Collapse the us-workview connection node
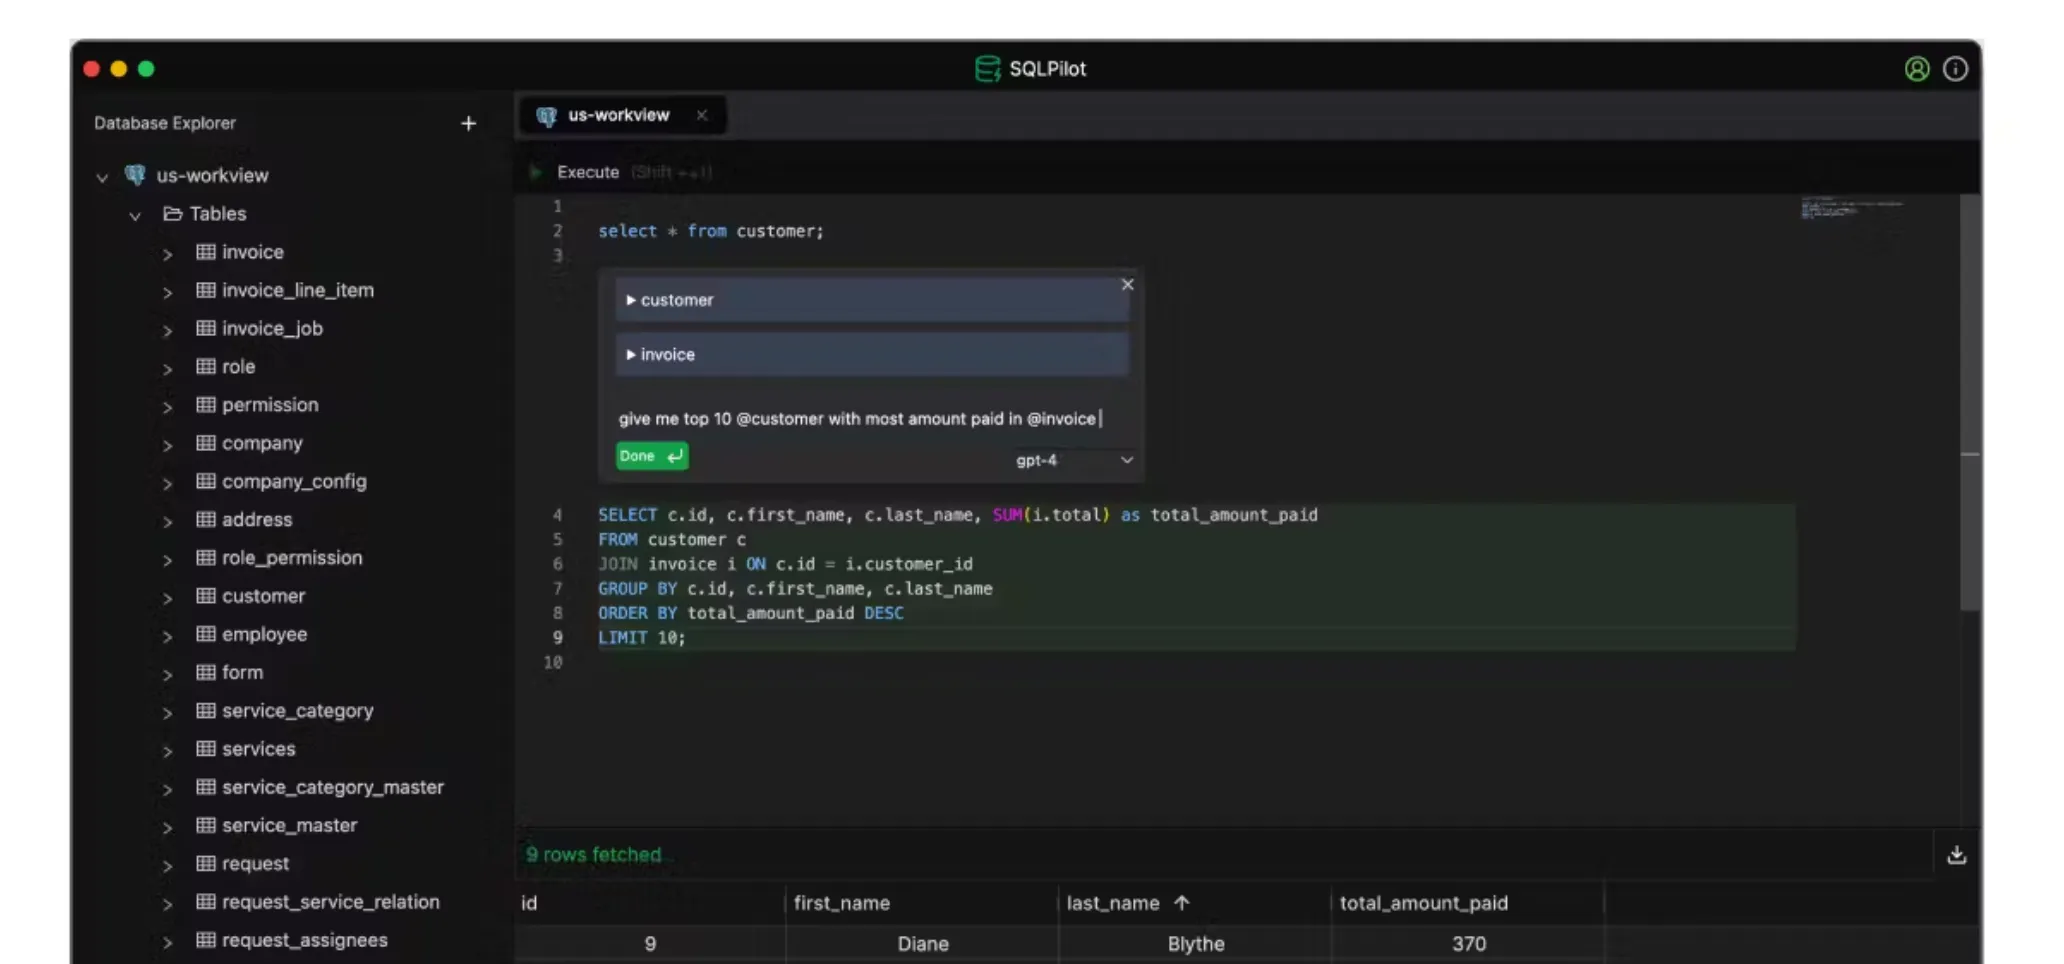 point(102,177)
